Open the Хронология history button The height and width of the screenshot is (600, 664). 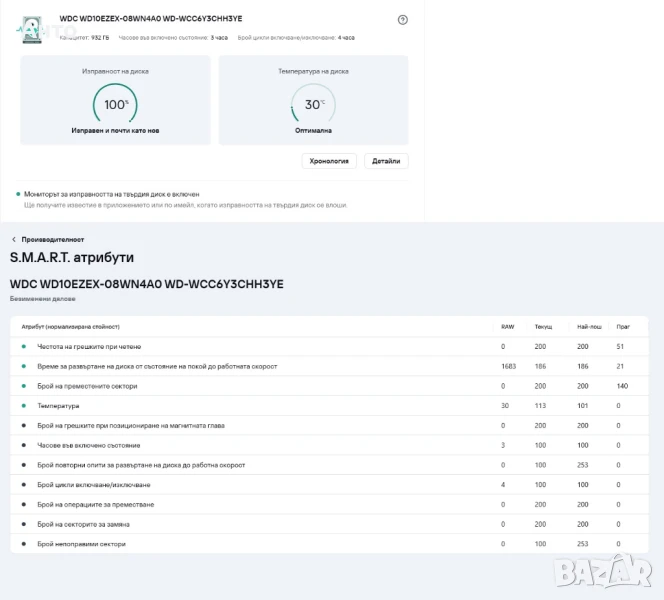pos(329,161)
